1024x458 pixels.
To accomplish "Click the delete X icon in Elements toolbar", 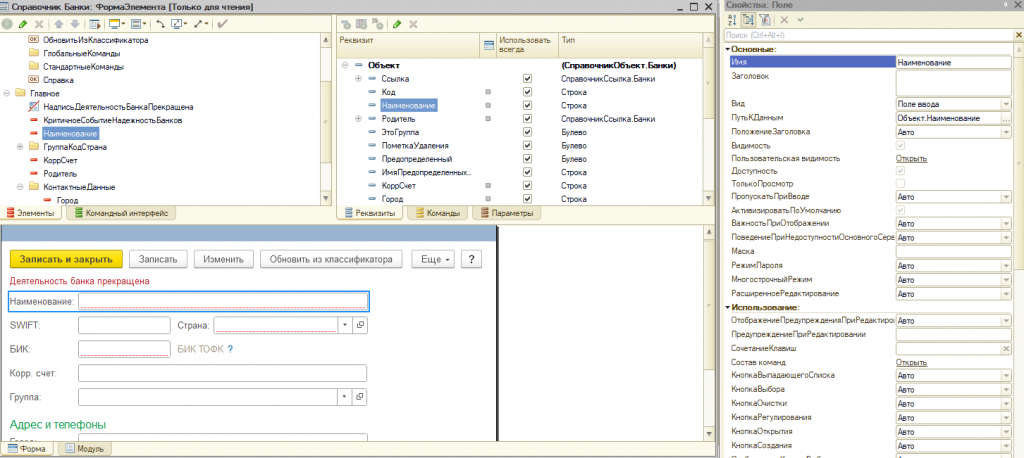I will pos(38,24).
